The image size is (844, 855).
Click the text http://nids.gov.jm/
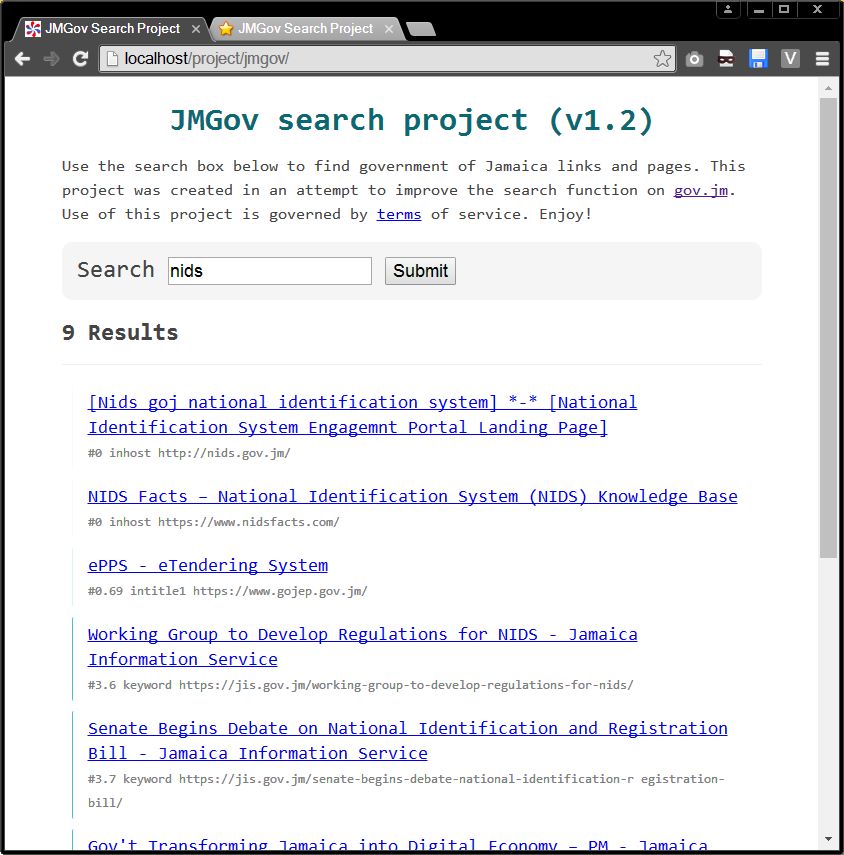(224, 453)
